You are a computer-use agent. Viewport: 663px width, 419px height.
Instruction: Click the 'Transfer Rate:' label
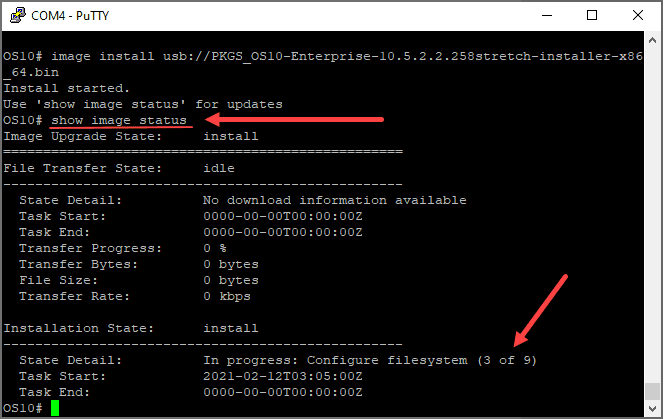click(x=74, y=296)
